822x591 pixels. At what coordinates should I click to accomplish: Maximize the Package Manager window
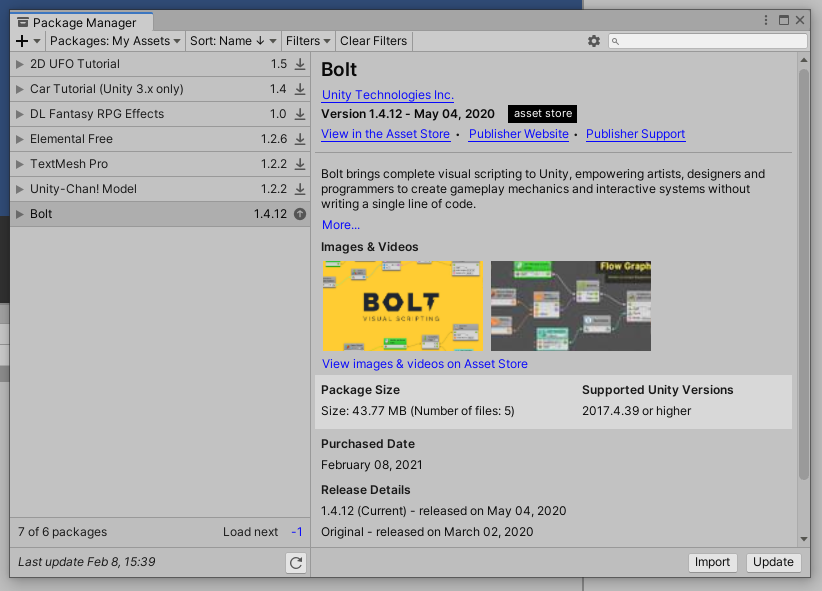point(784,20)
